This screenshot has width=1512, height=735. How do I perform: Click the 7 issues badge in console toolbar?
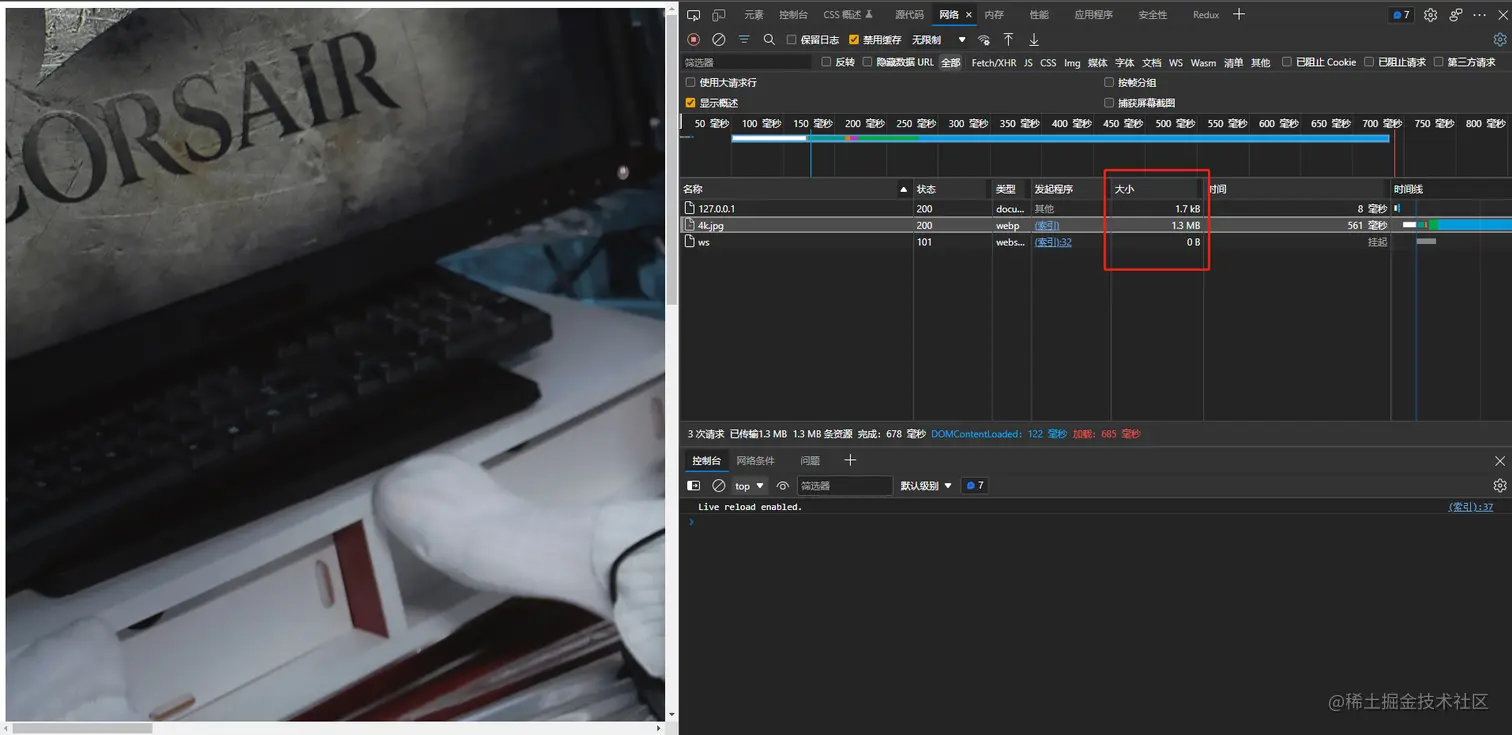974,486
